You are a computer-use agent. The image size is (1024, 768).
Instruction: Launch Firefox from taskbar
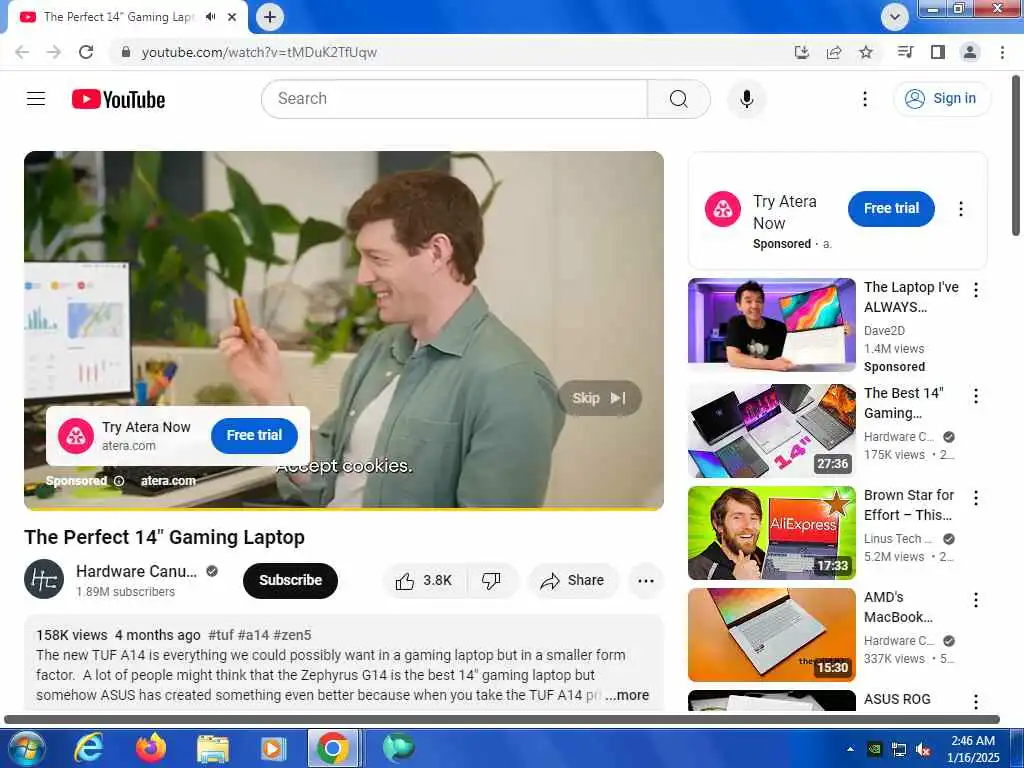click(151, 748)
